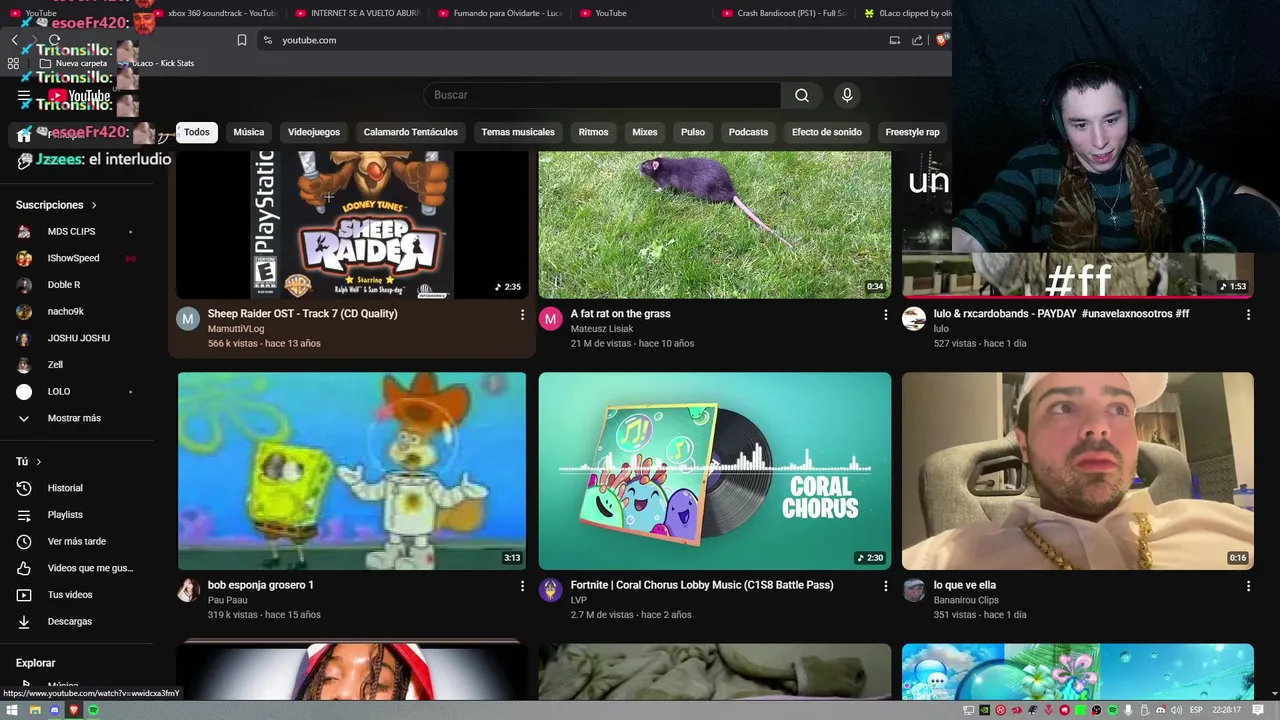The height and width of the screenshot is (720, 1280).
Task: Open options menu for Sheep Raider OST video
Action: pyautogui.click(x=522, y=314)
